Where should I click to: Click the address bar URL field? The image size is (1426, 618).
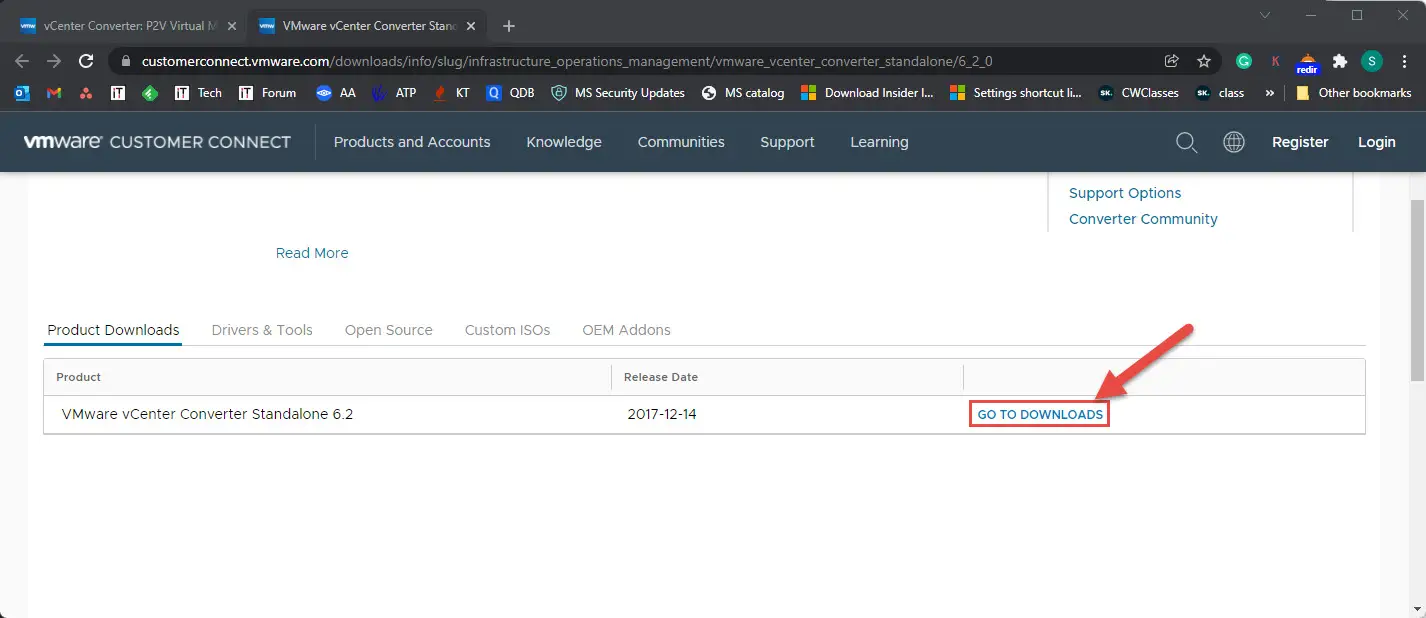[566, 61]
